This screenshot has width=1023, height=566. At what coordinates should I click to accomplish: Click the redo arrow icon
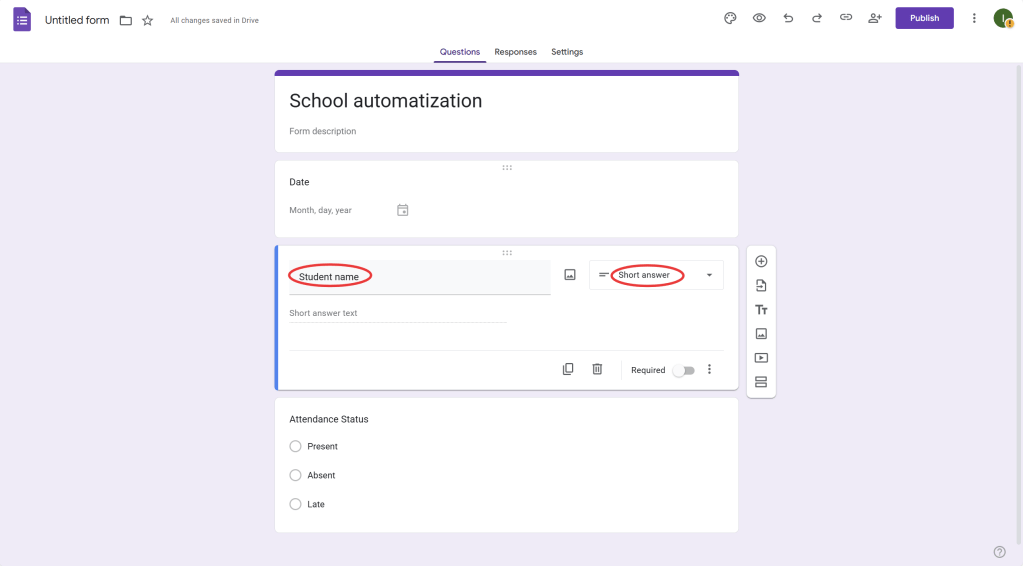pos(817,18)
